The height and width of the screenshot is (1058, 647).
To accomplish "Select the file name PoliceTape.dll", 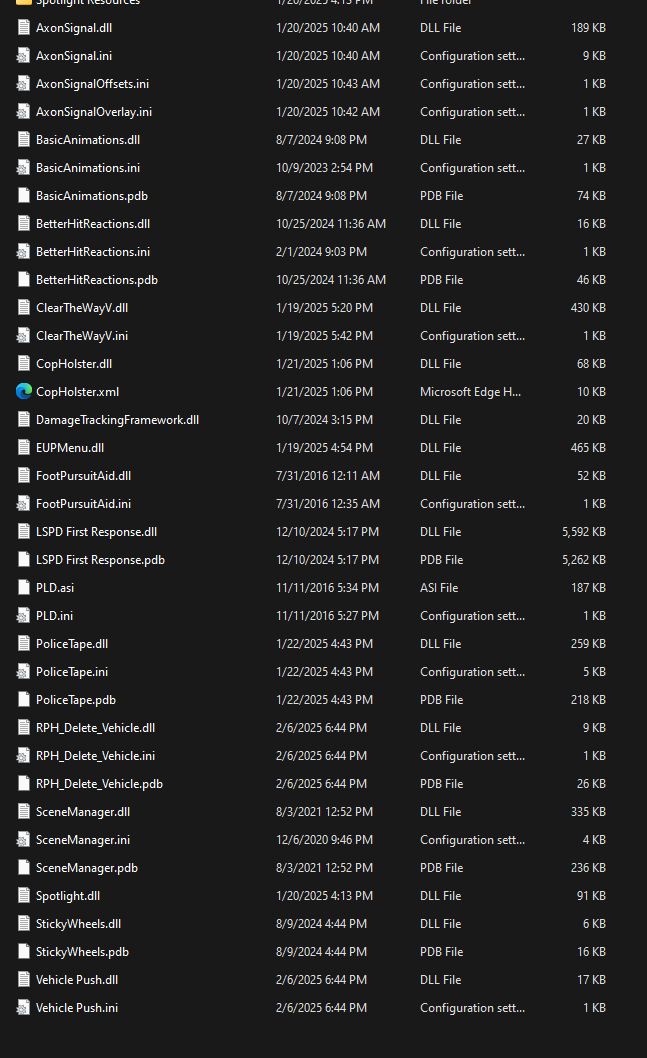I will coord(72,644).
